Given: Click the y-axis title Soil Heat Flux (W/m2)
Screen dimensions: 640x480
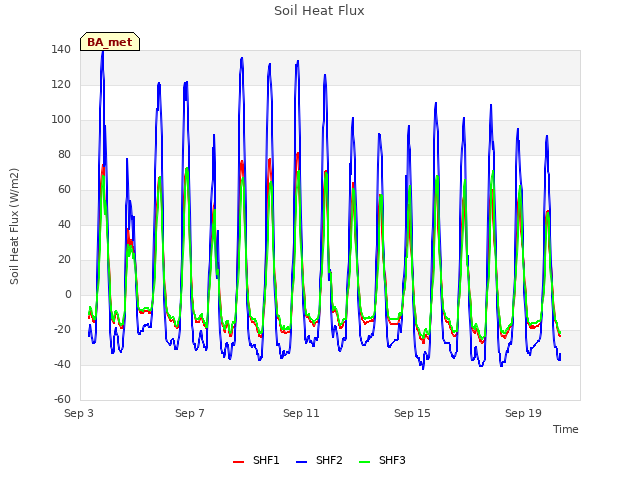Looking at the screenshot, I should (14, 226).
